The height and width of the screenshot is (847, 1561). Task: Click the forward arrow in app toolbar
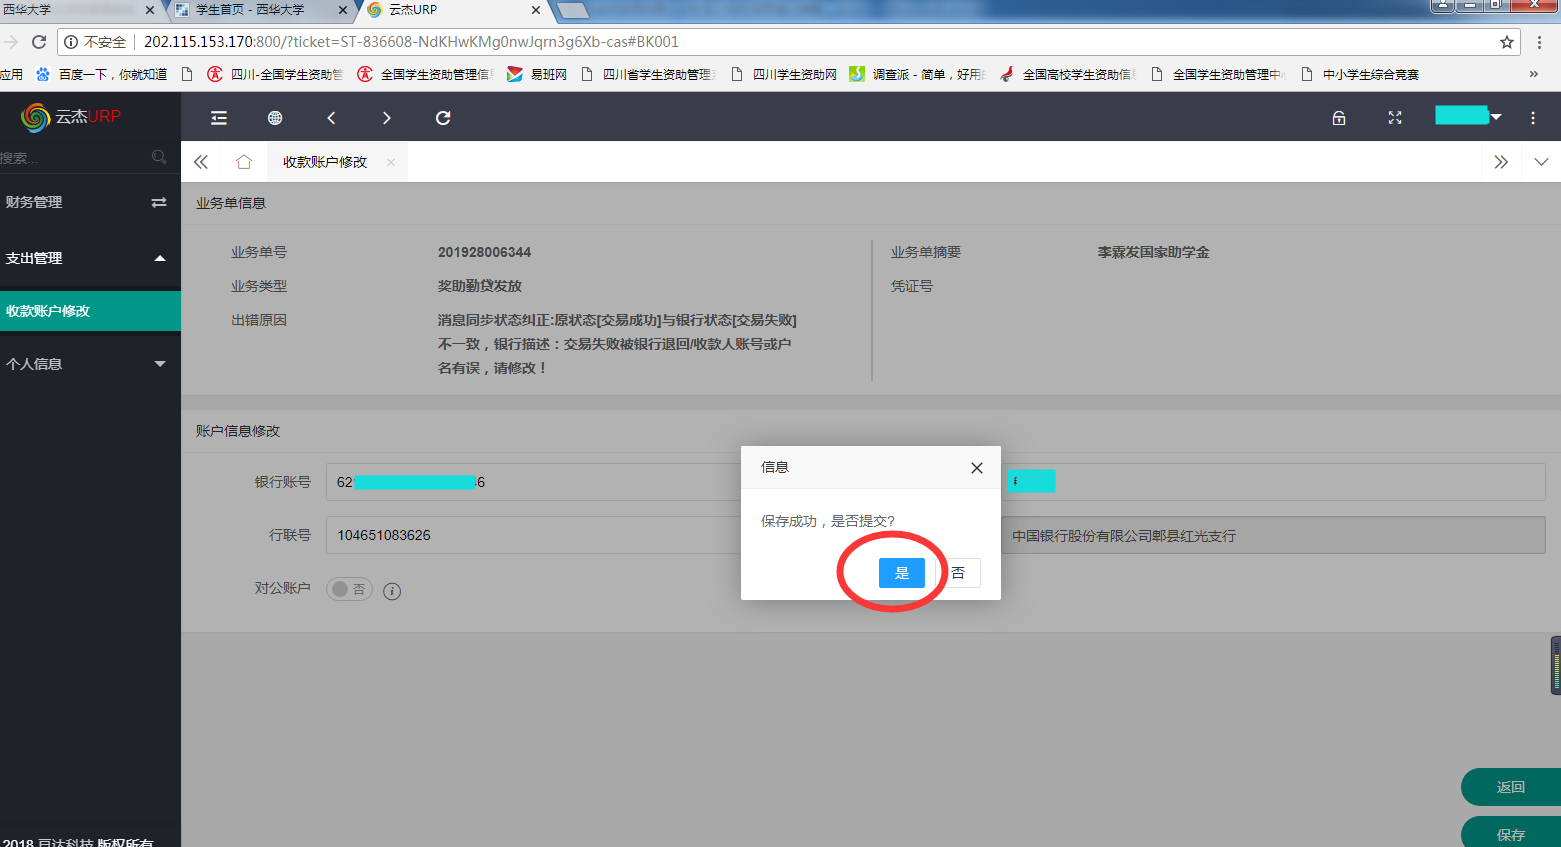point(387,118)
